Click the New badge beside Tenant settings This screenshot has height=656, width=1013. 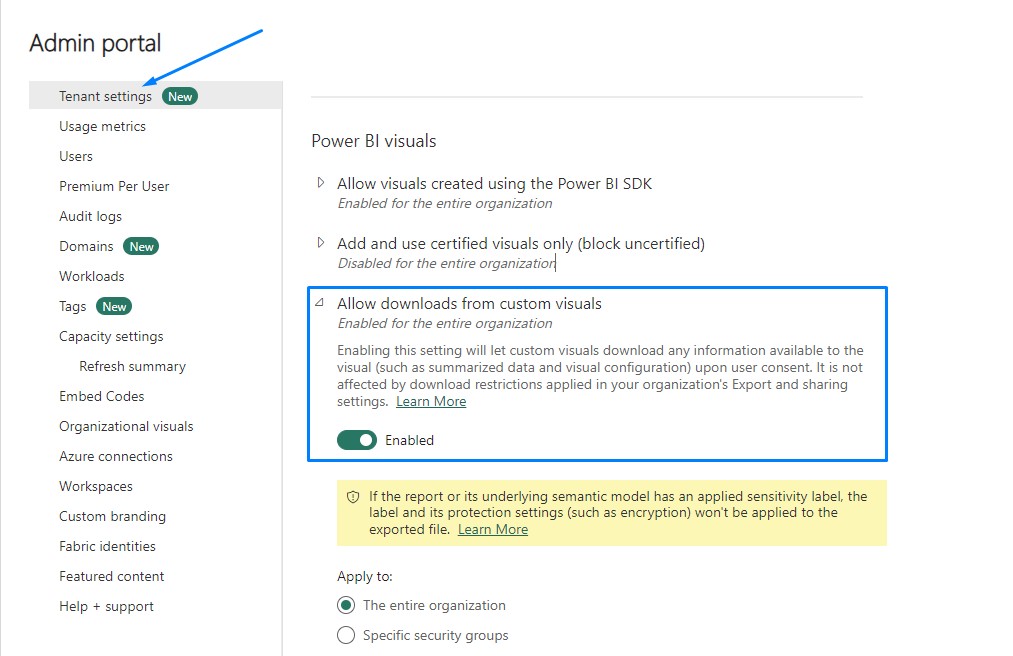180,97
